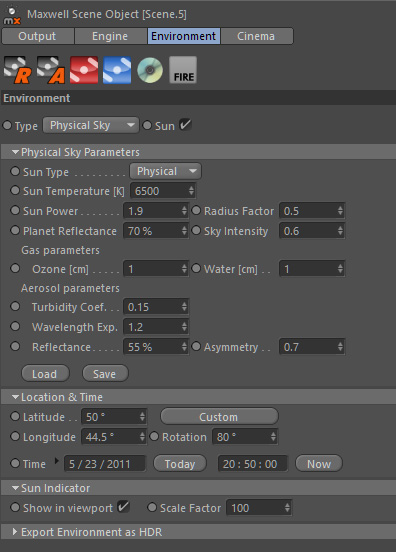Open the Type dropdown showing Physical Sky
Screen dimensions: 396x552
pyautogui.click(x=91, y=125)
